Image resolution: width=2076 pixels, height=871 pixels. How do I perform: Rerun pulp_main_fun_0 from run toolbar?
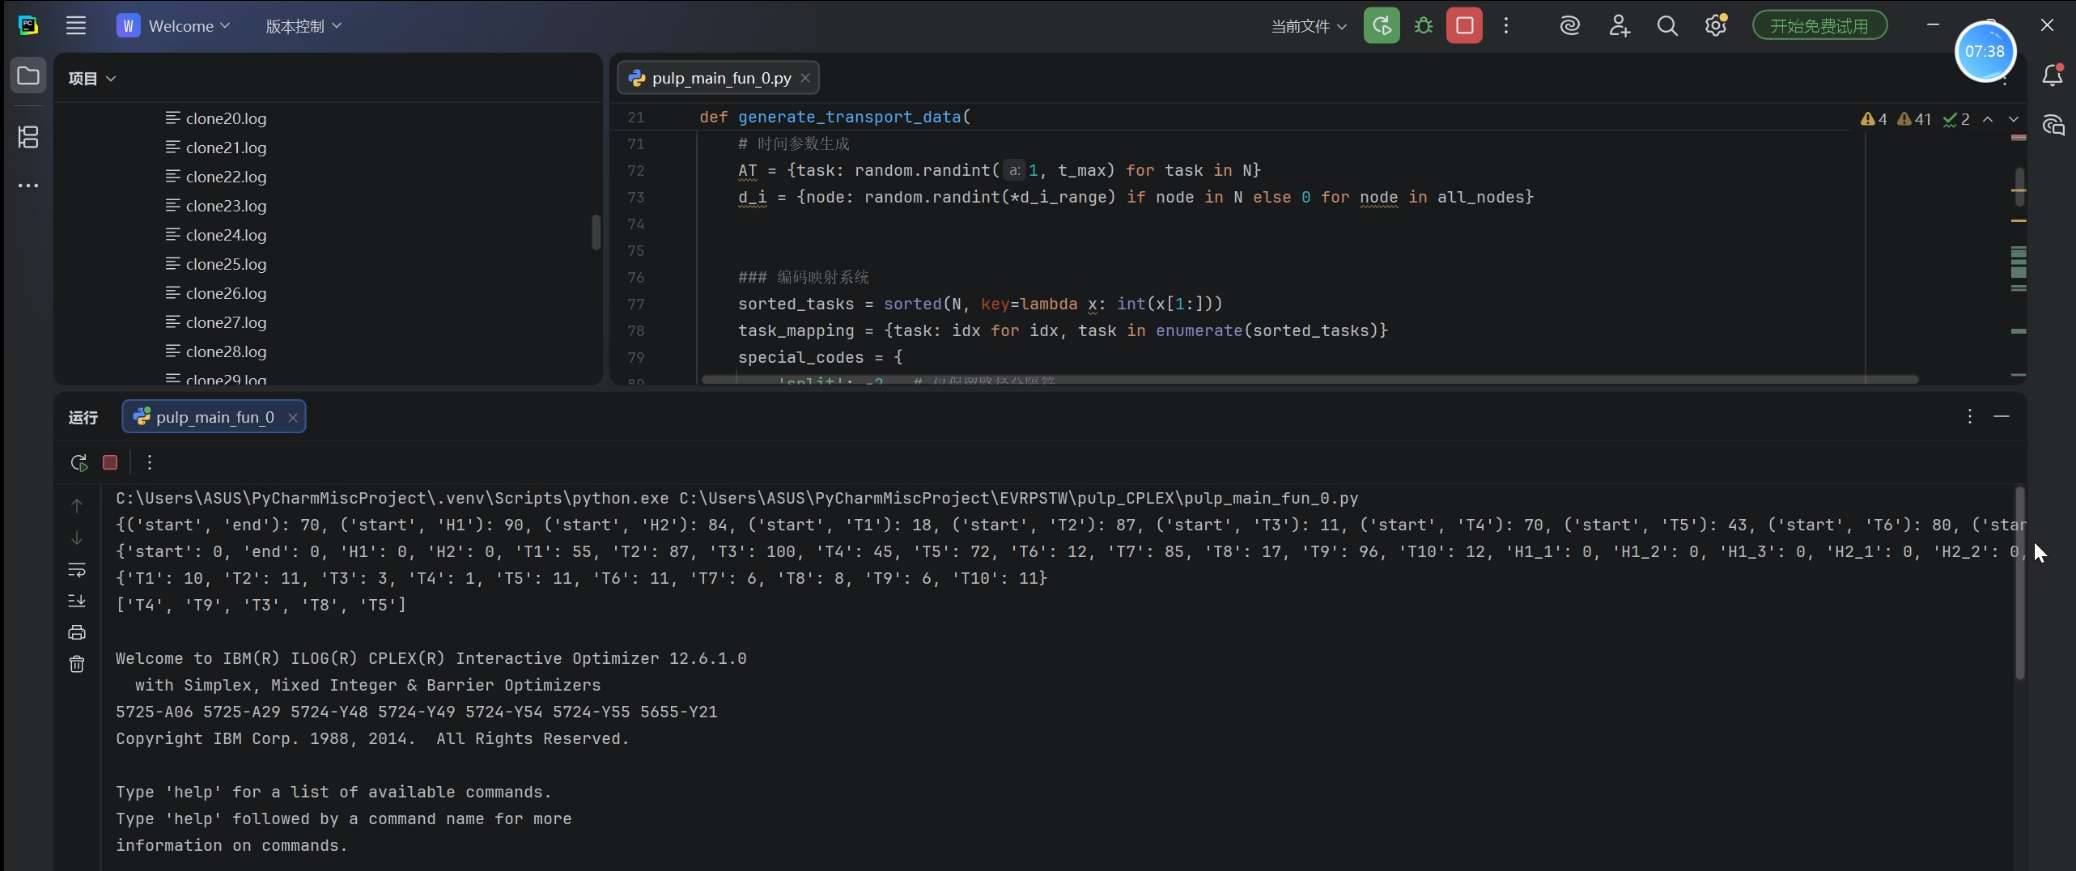(79, 462)
